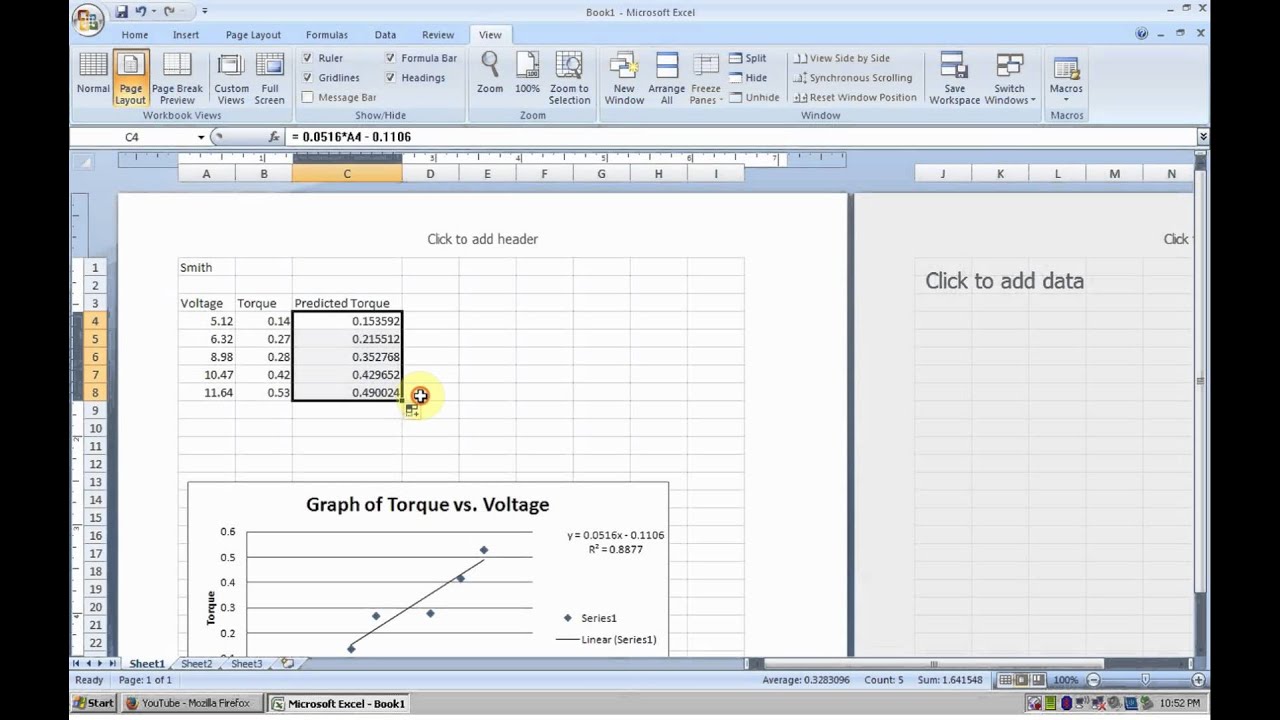1280x720 pixels.
Task: Click cell with value 0.153592
Action: click(x=348, y=321)
